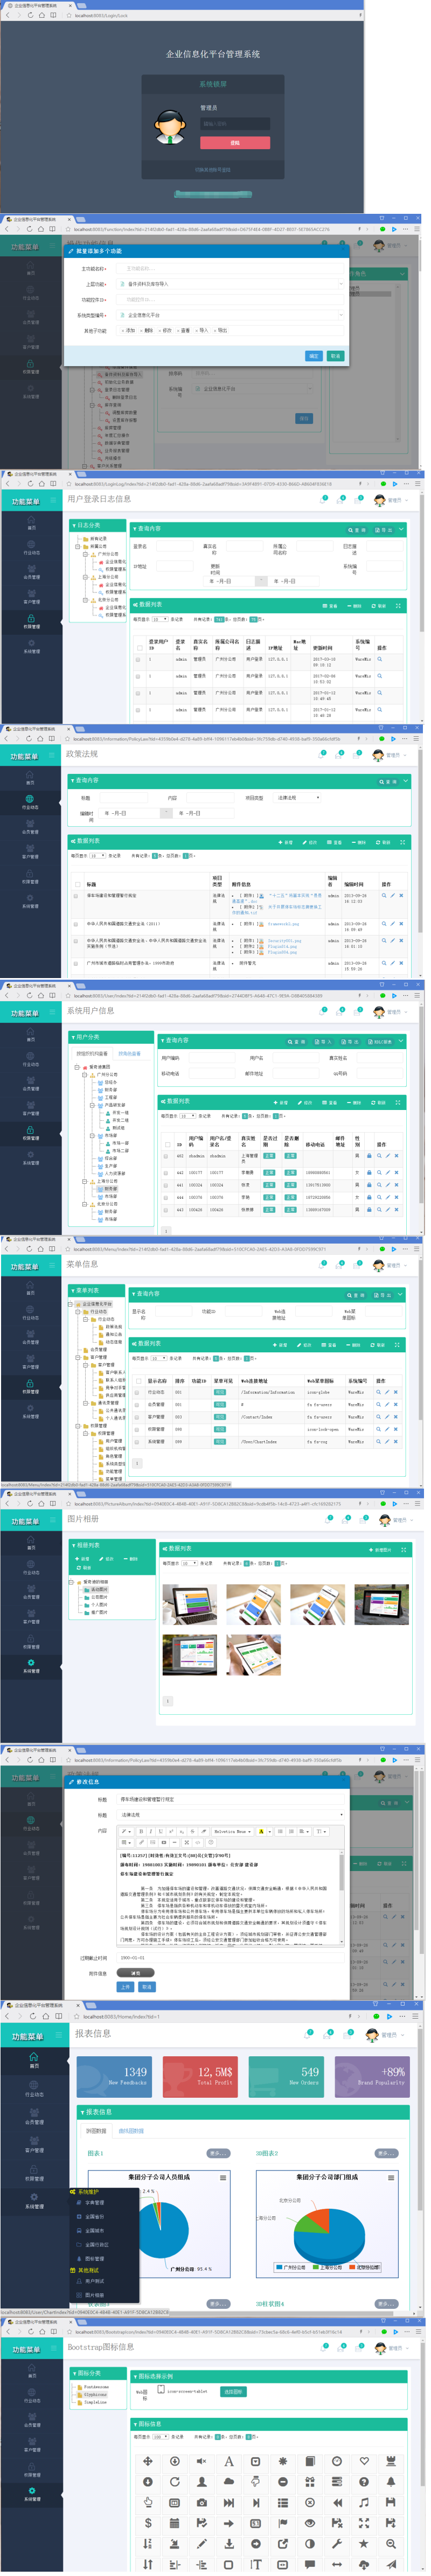Open 系统管理 in the Bootstrap图标信息 window sidebar
Image resolution: width=431 pixels, height=2576 pixels.
tap(31, 2495)
